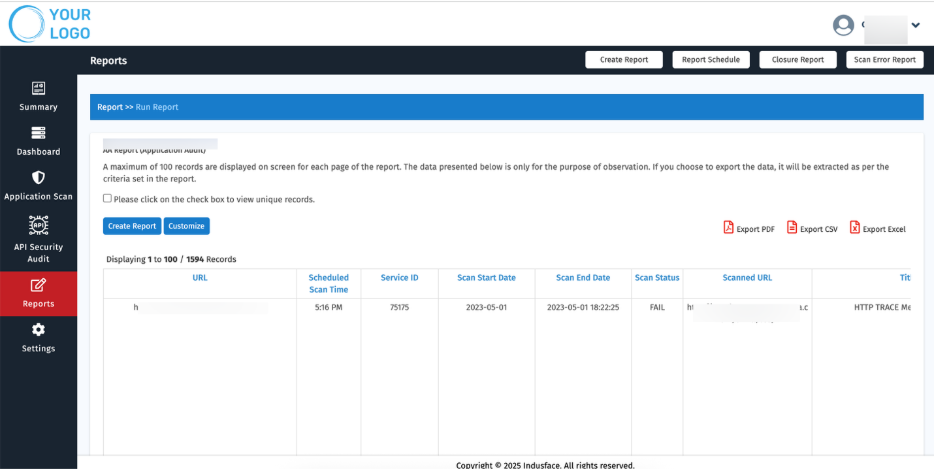Click the 2023-05-01 scan start date cell

coord(487,308)
